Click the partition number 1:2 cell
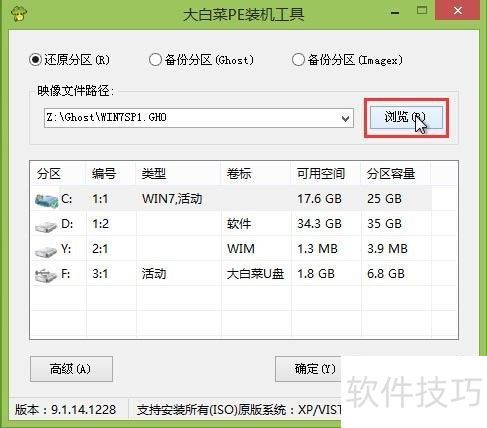This screenshot has height=428, width=487. tap(101, 224)
